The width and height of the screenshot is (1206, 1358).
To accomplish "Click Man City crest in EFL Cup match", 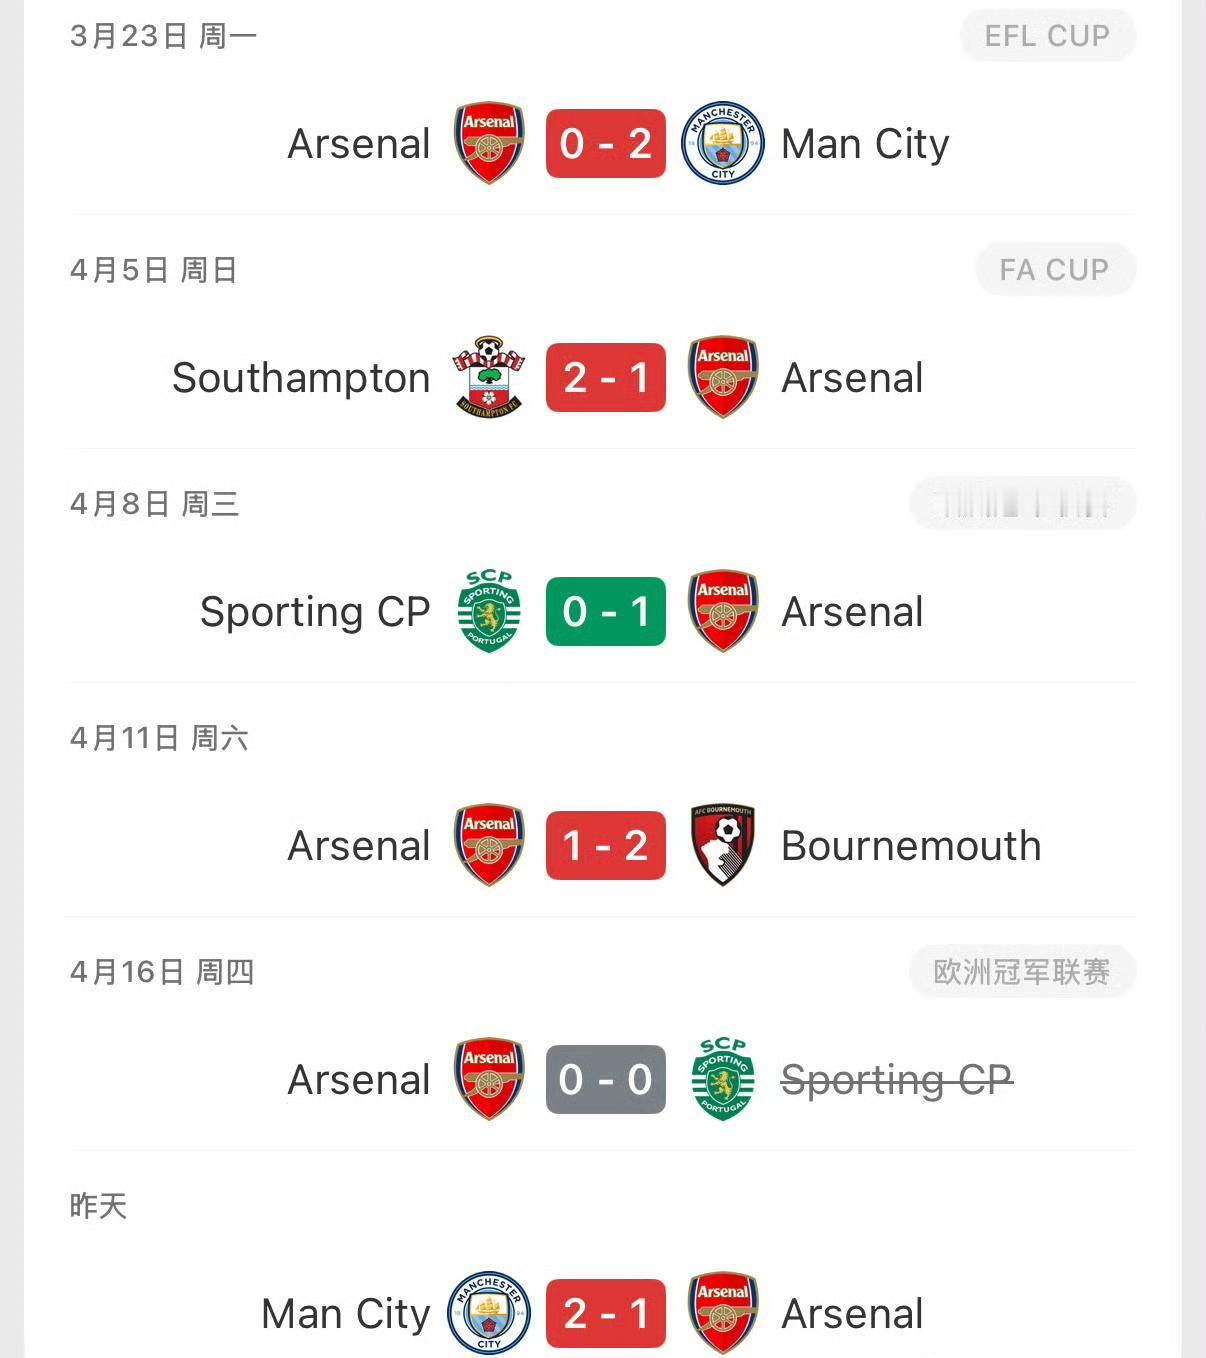I will [x=722, y=143].
